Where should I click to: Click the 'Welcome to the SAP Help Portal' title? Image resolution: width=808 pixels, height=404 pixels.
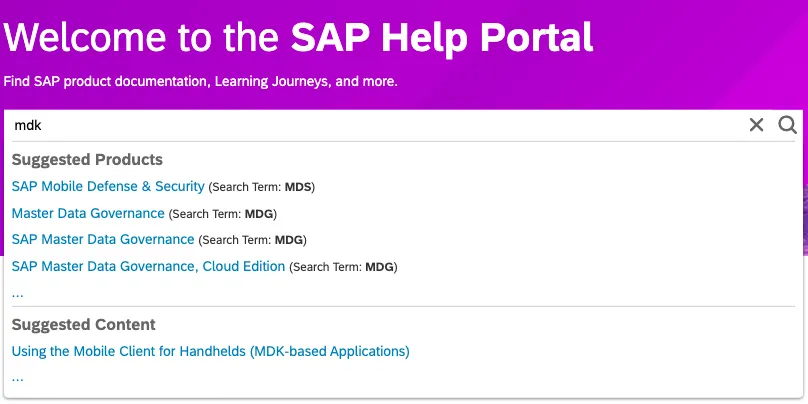[x=298, y=37]
